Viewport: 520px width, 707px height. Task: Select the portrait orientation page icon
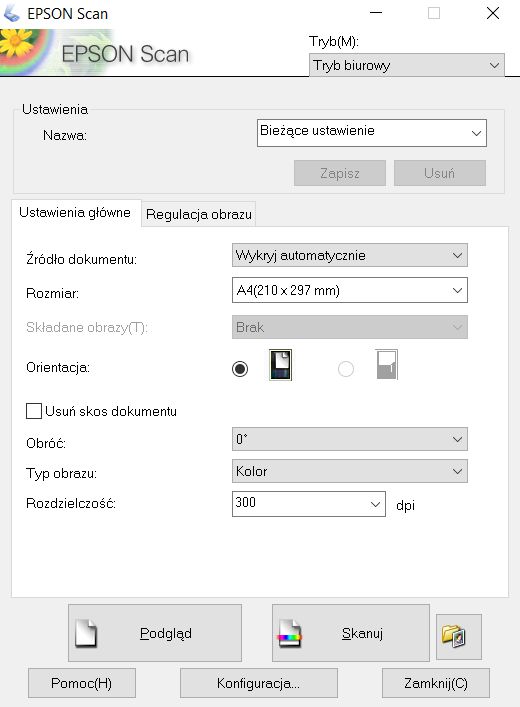pyautogui.click(x=280, y=365)
